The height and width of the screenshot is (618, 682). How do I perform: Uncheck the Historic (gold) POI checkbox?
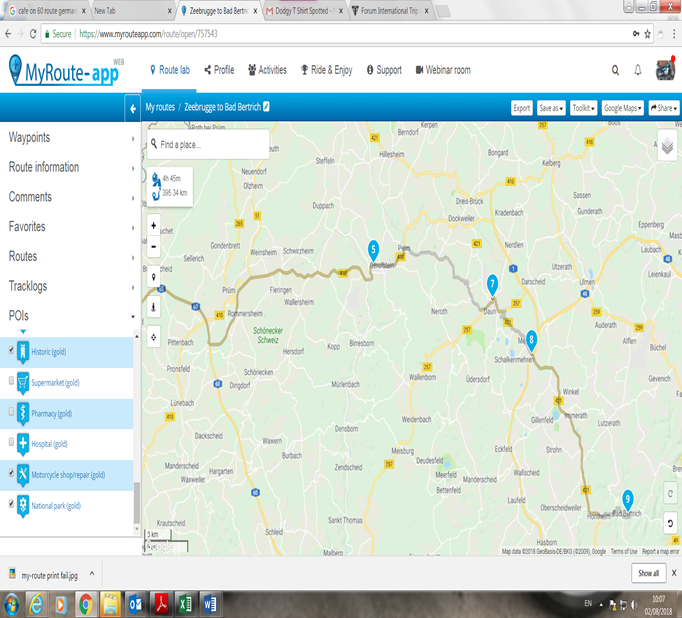coord(11,351)
